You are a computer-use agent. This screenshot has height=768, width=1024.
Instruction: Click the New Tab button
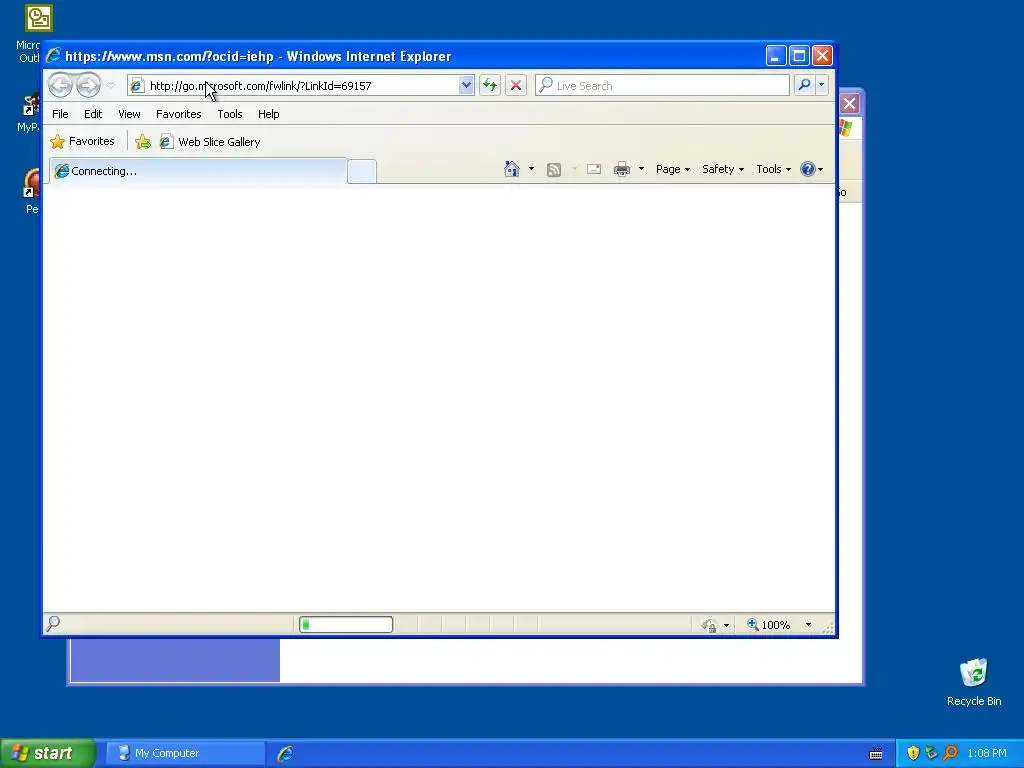[x=362, y=171]
